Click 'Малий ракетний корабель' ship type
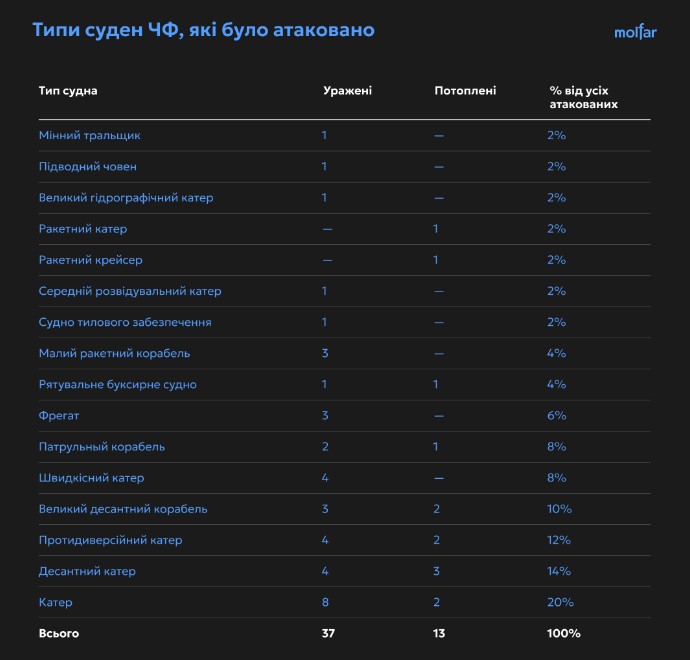 click(114, 353)
